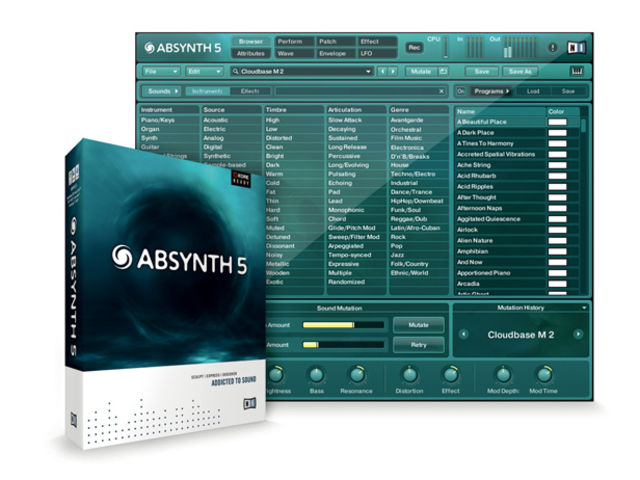Click the Save button

[x=482, y=71]
